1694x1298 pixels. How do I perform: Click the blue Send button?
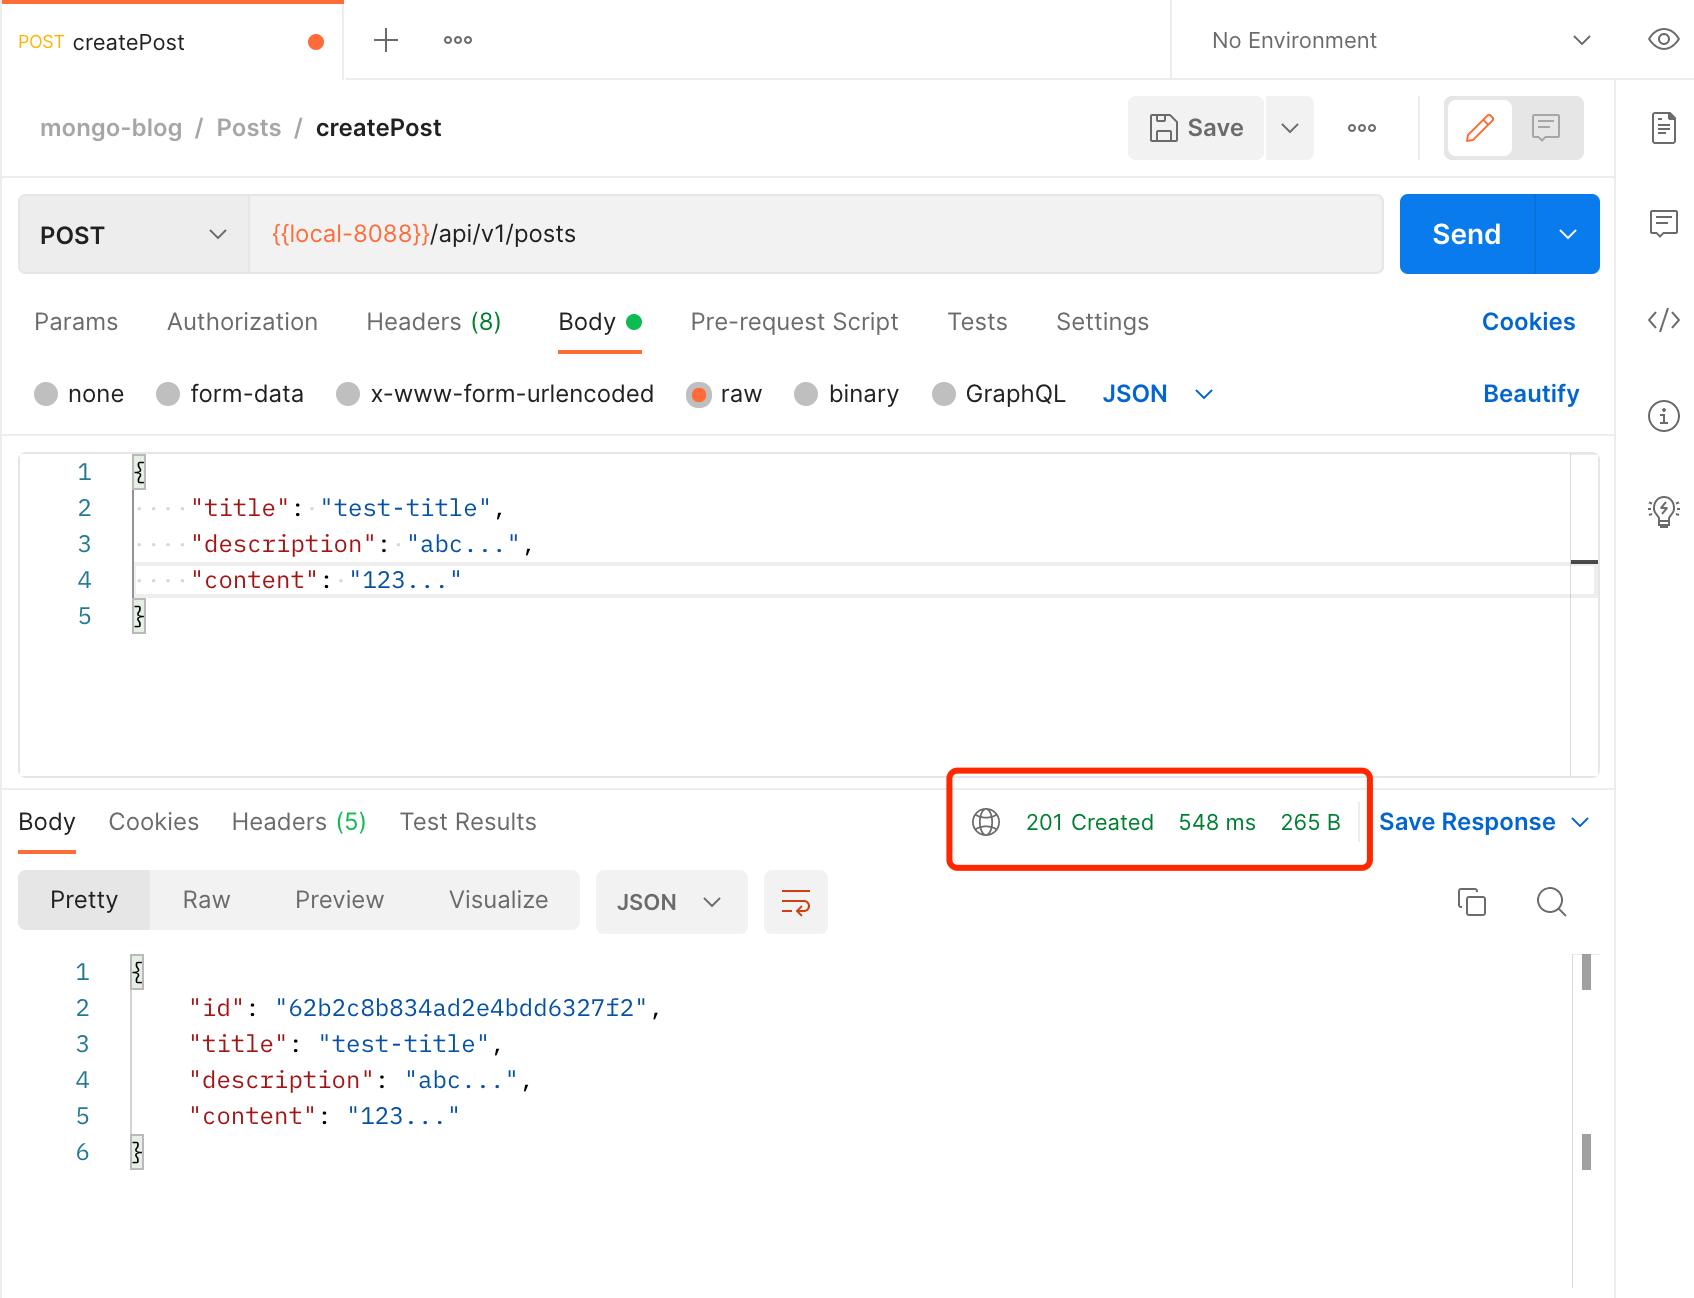pos(1467,234)
